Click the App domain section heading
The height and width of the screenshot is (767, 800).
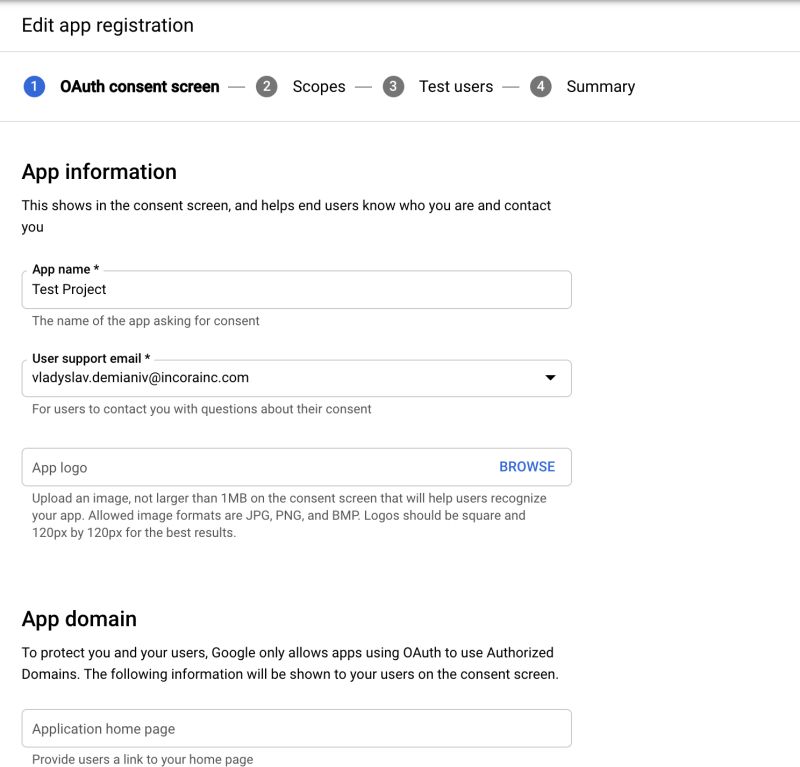(80, 619)
